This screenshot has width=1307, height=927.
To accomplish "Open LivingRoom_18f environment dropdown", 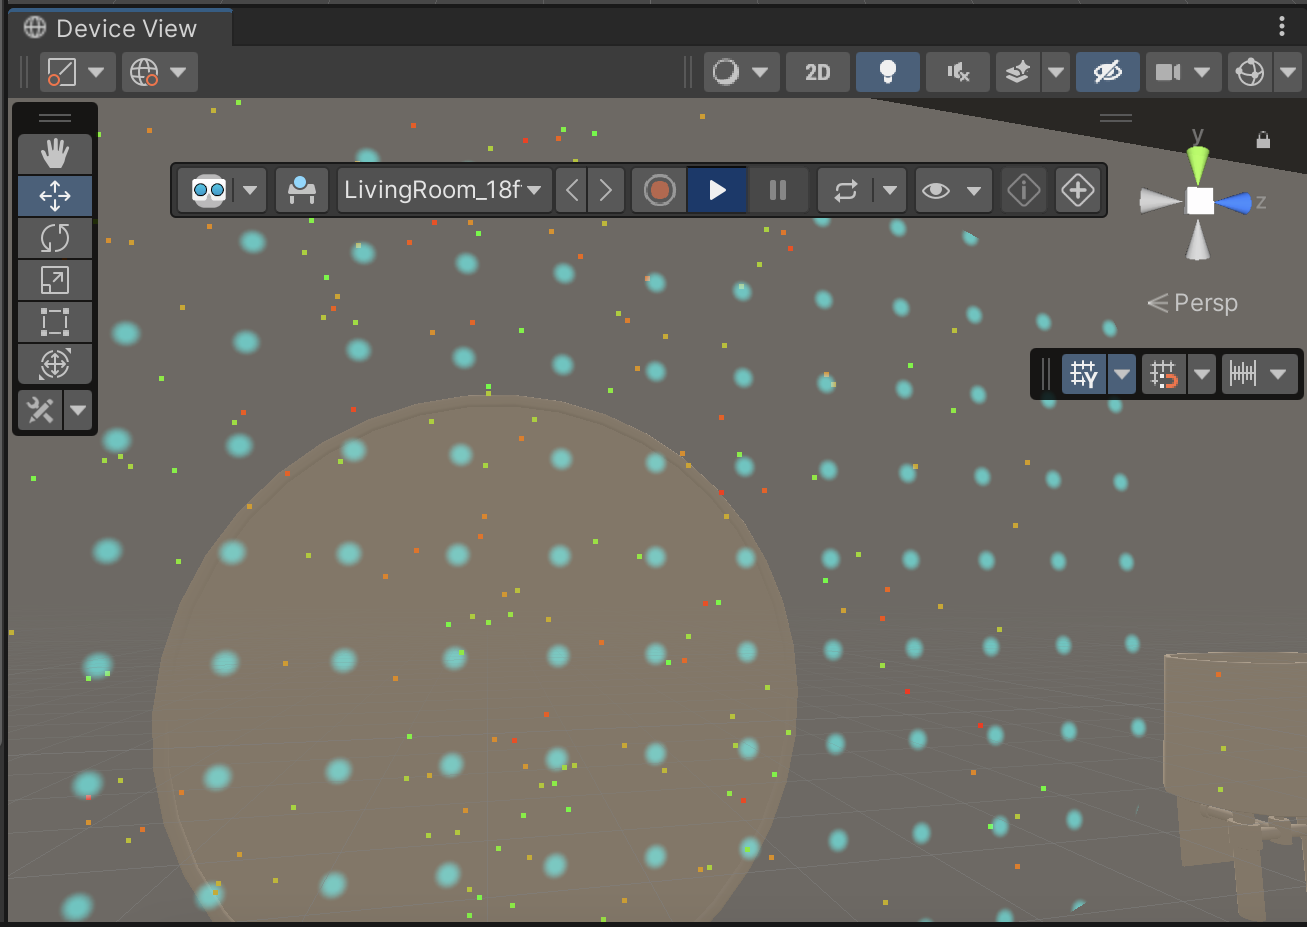I will 444,190.
